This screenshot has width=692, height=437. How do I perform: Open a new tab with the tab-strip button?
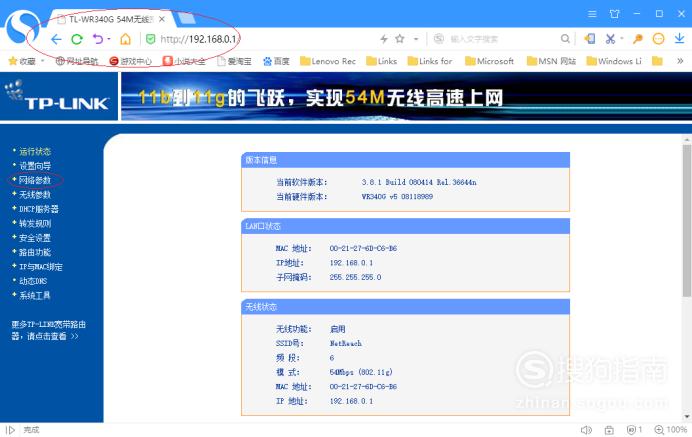click(x=186, y=18)
